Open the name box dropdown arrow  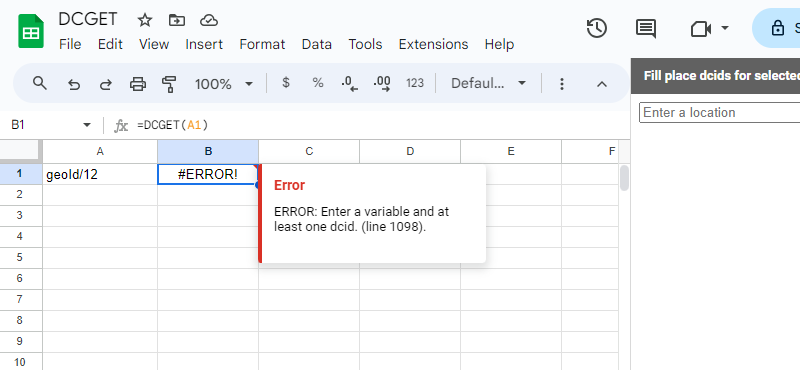pyautogui.click(x=87, y=125)
